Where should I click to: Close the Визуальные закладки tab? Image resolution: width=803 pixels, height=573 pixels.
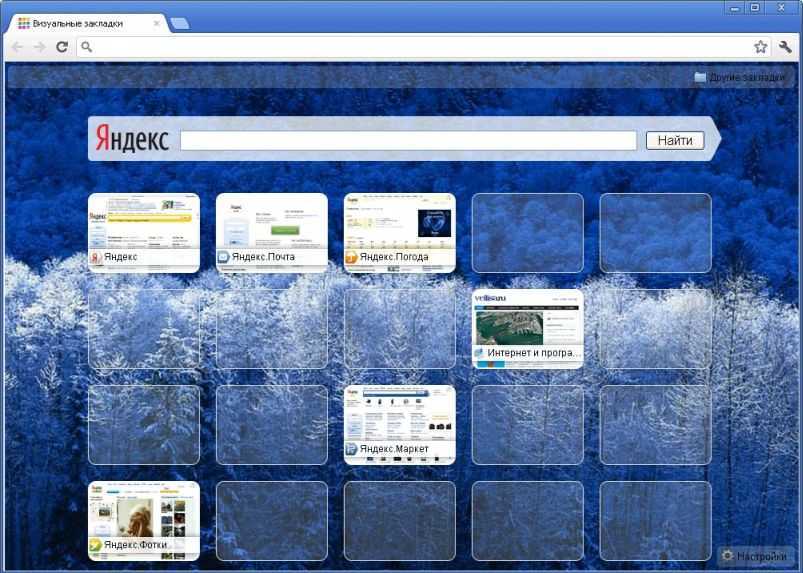[x=157, y=23]
